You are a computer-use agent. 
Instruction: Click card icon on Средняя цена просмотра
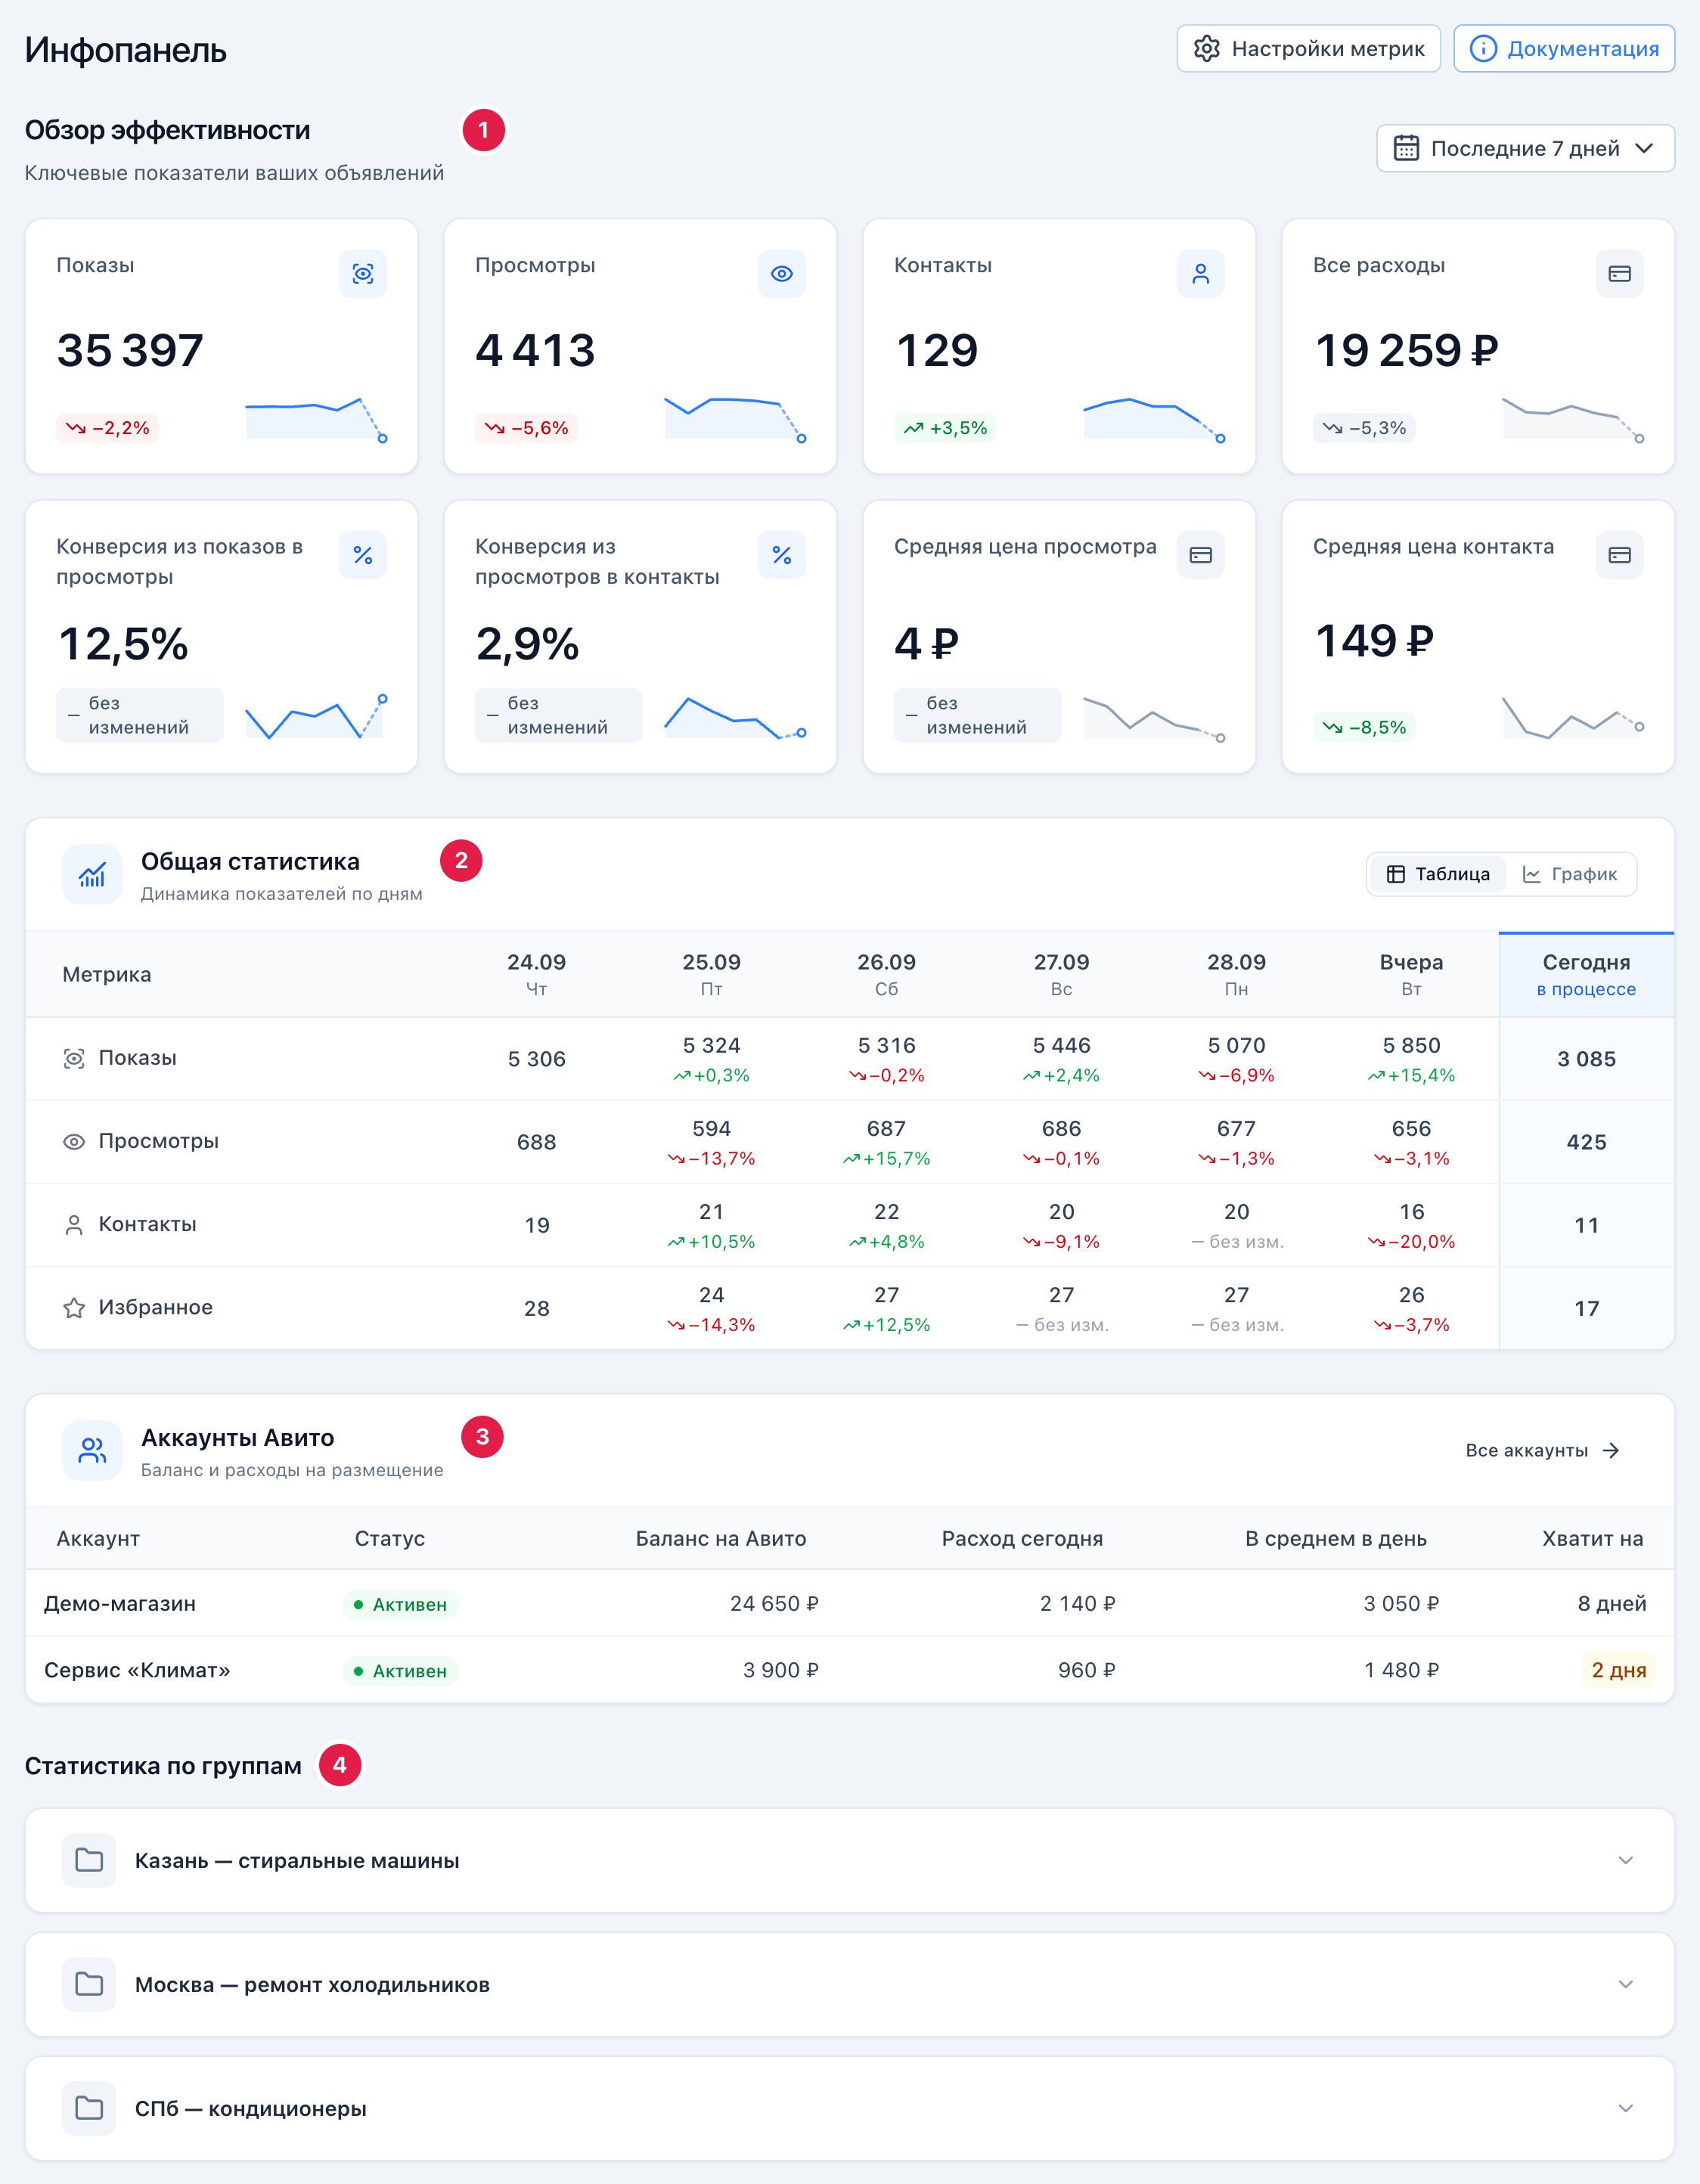click(1201, 555)
